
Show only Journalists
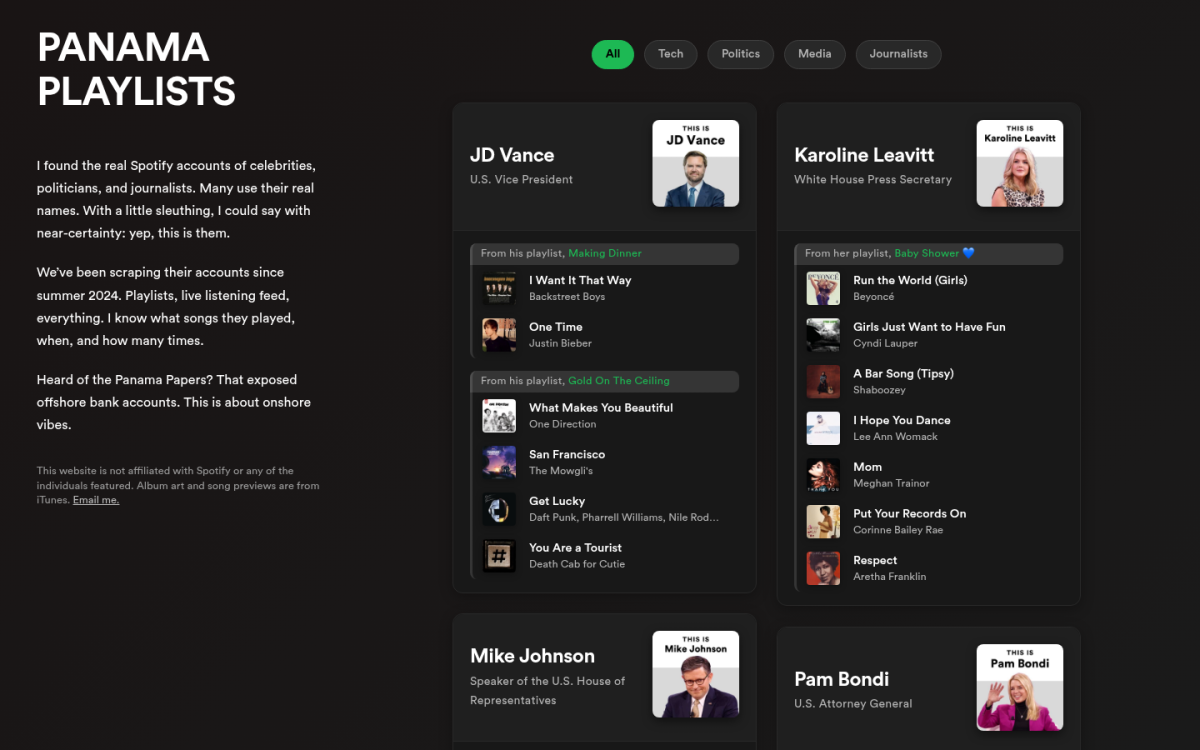pos(898,54)
